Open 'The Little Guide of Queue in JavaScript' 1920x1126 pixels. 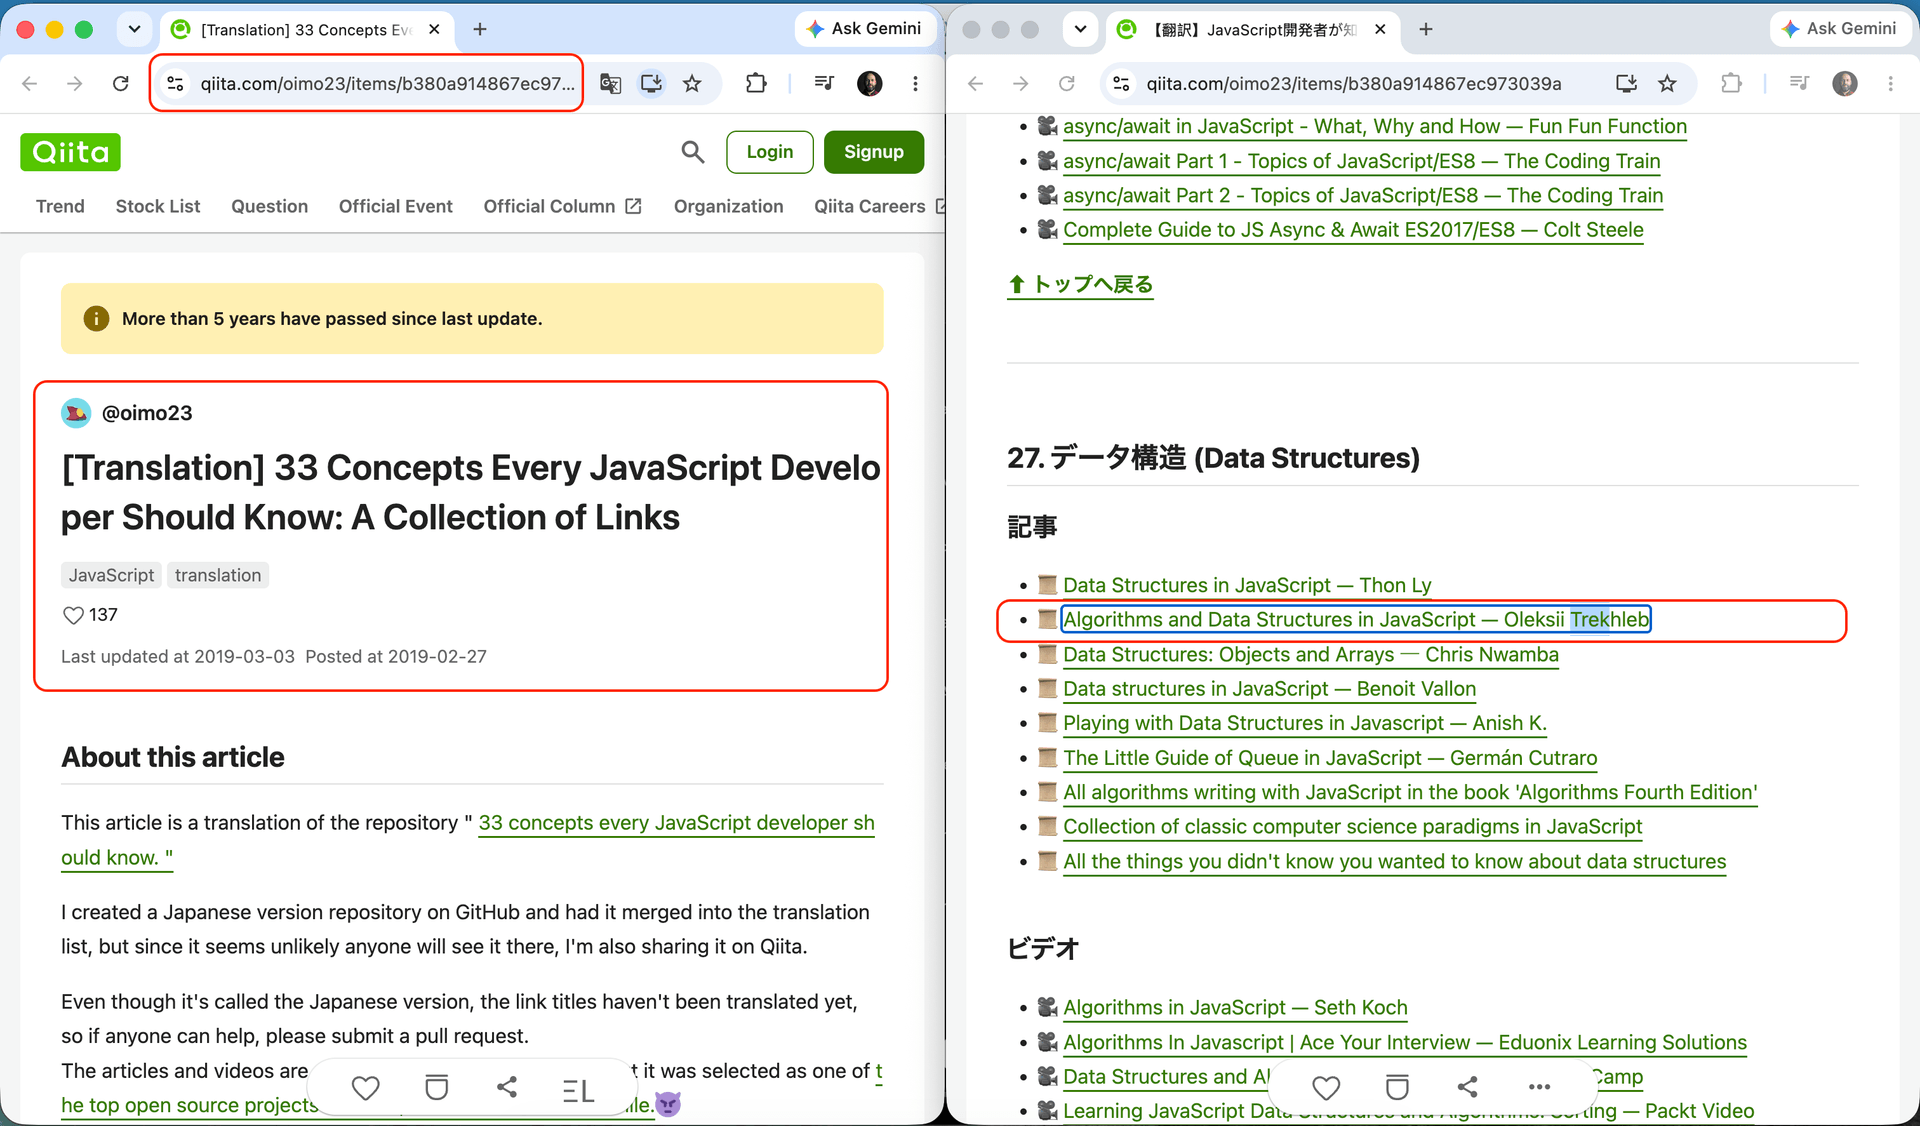click(1330, 758)
